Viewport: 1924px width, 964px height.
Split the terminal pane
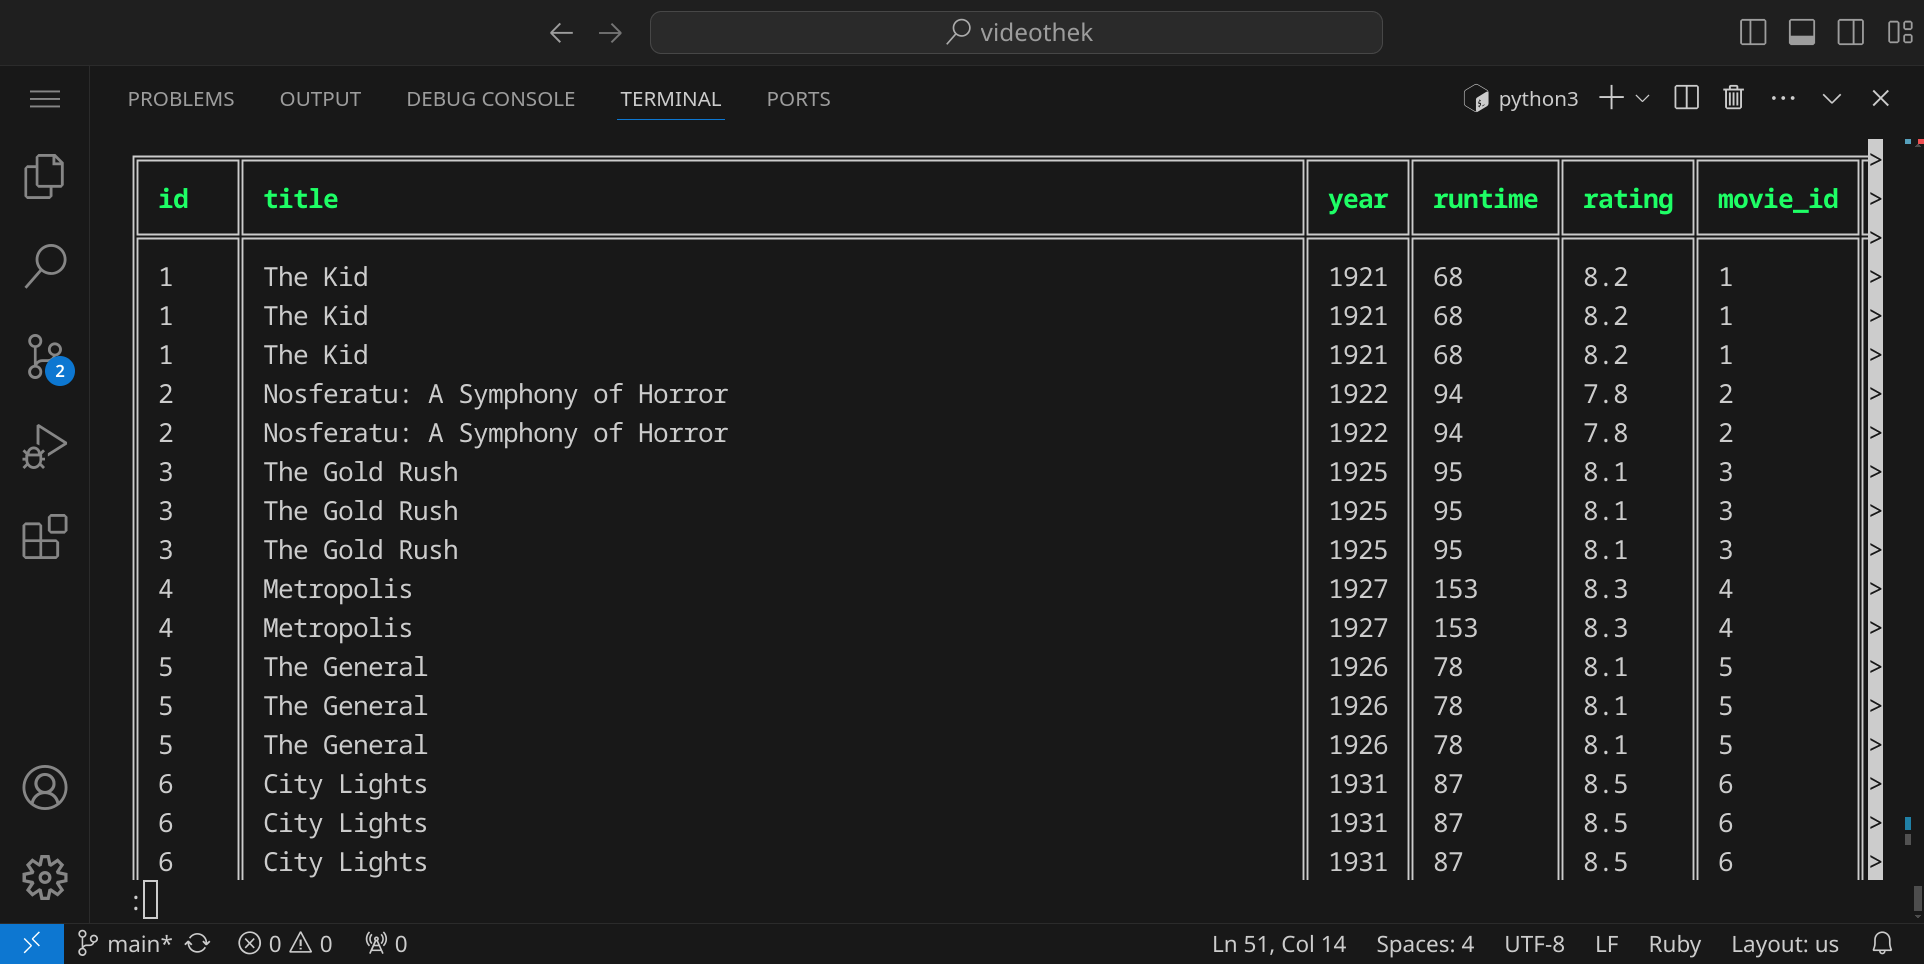[1686, 98]
